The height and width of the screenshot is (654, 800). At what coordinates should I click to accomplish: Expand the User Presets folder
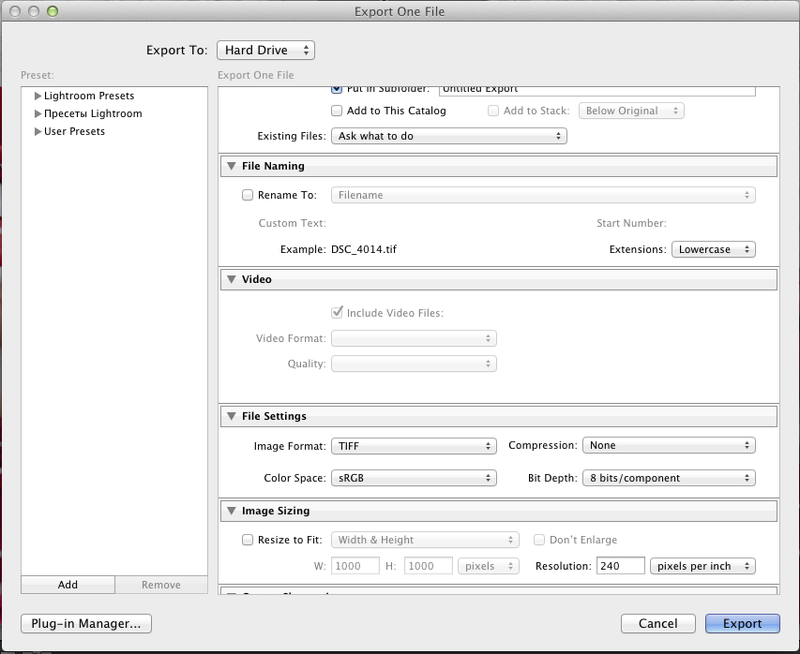click(38, 132)
